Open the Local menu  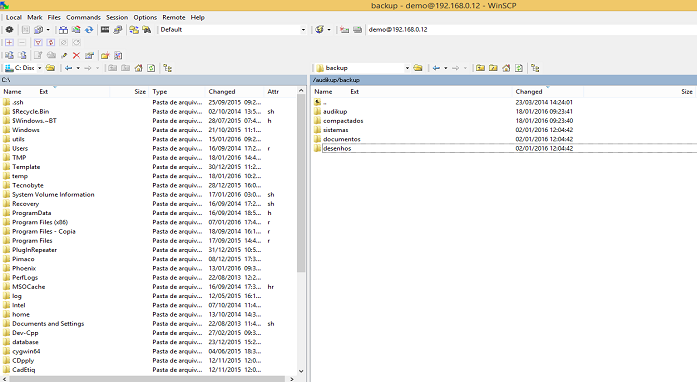(13, 17)
